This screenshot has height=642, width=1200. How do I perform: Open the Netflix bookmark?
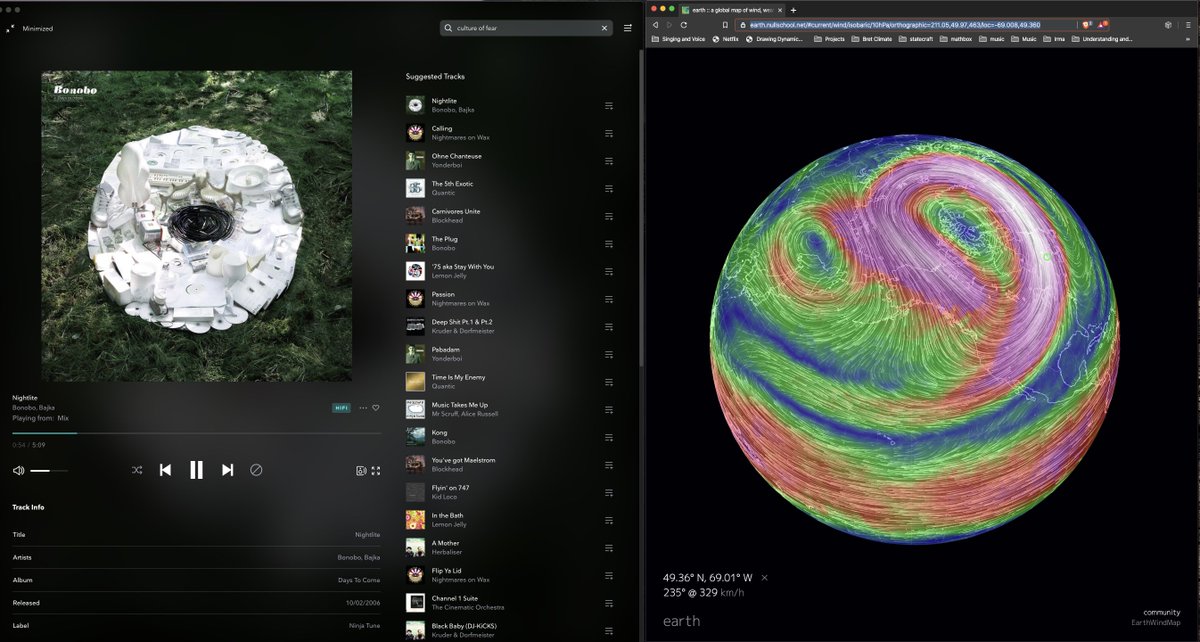click(x=725, y=39)
